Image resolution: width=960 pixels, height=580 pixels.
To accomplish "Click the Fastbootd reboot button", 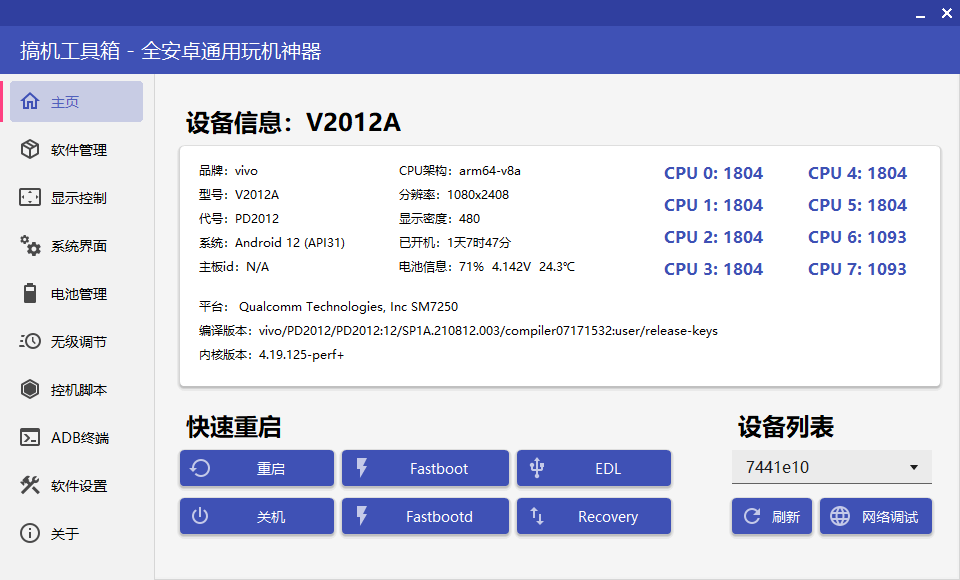I will [x=425, y=516].
